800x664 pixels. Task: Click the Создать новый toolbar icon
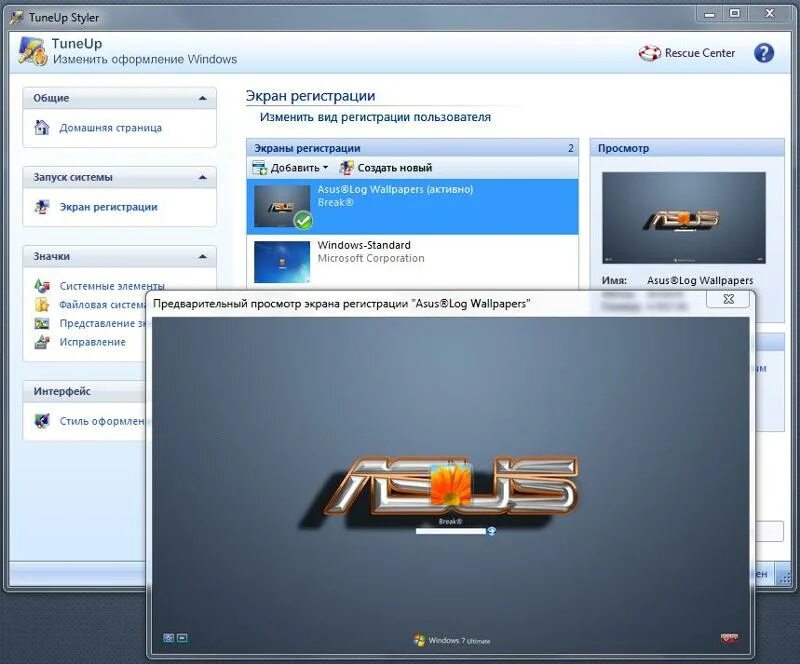[346, 167]
